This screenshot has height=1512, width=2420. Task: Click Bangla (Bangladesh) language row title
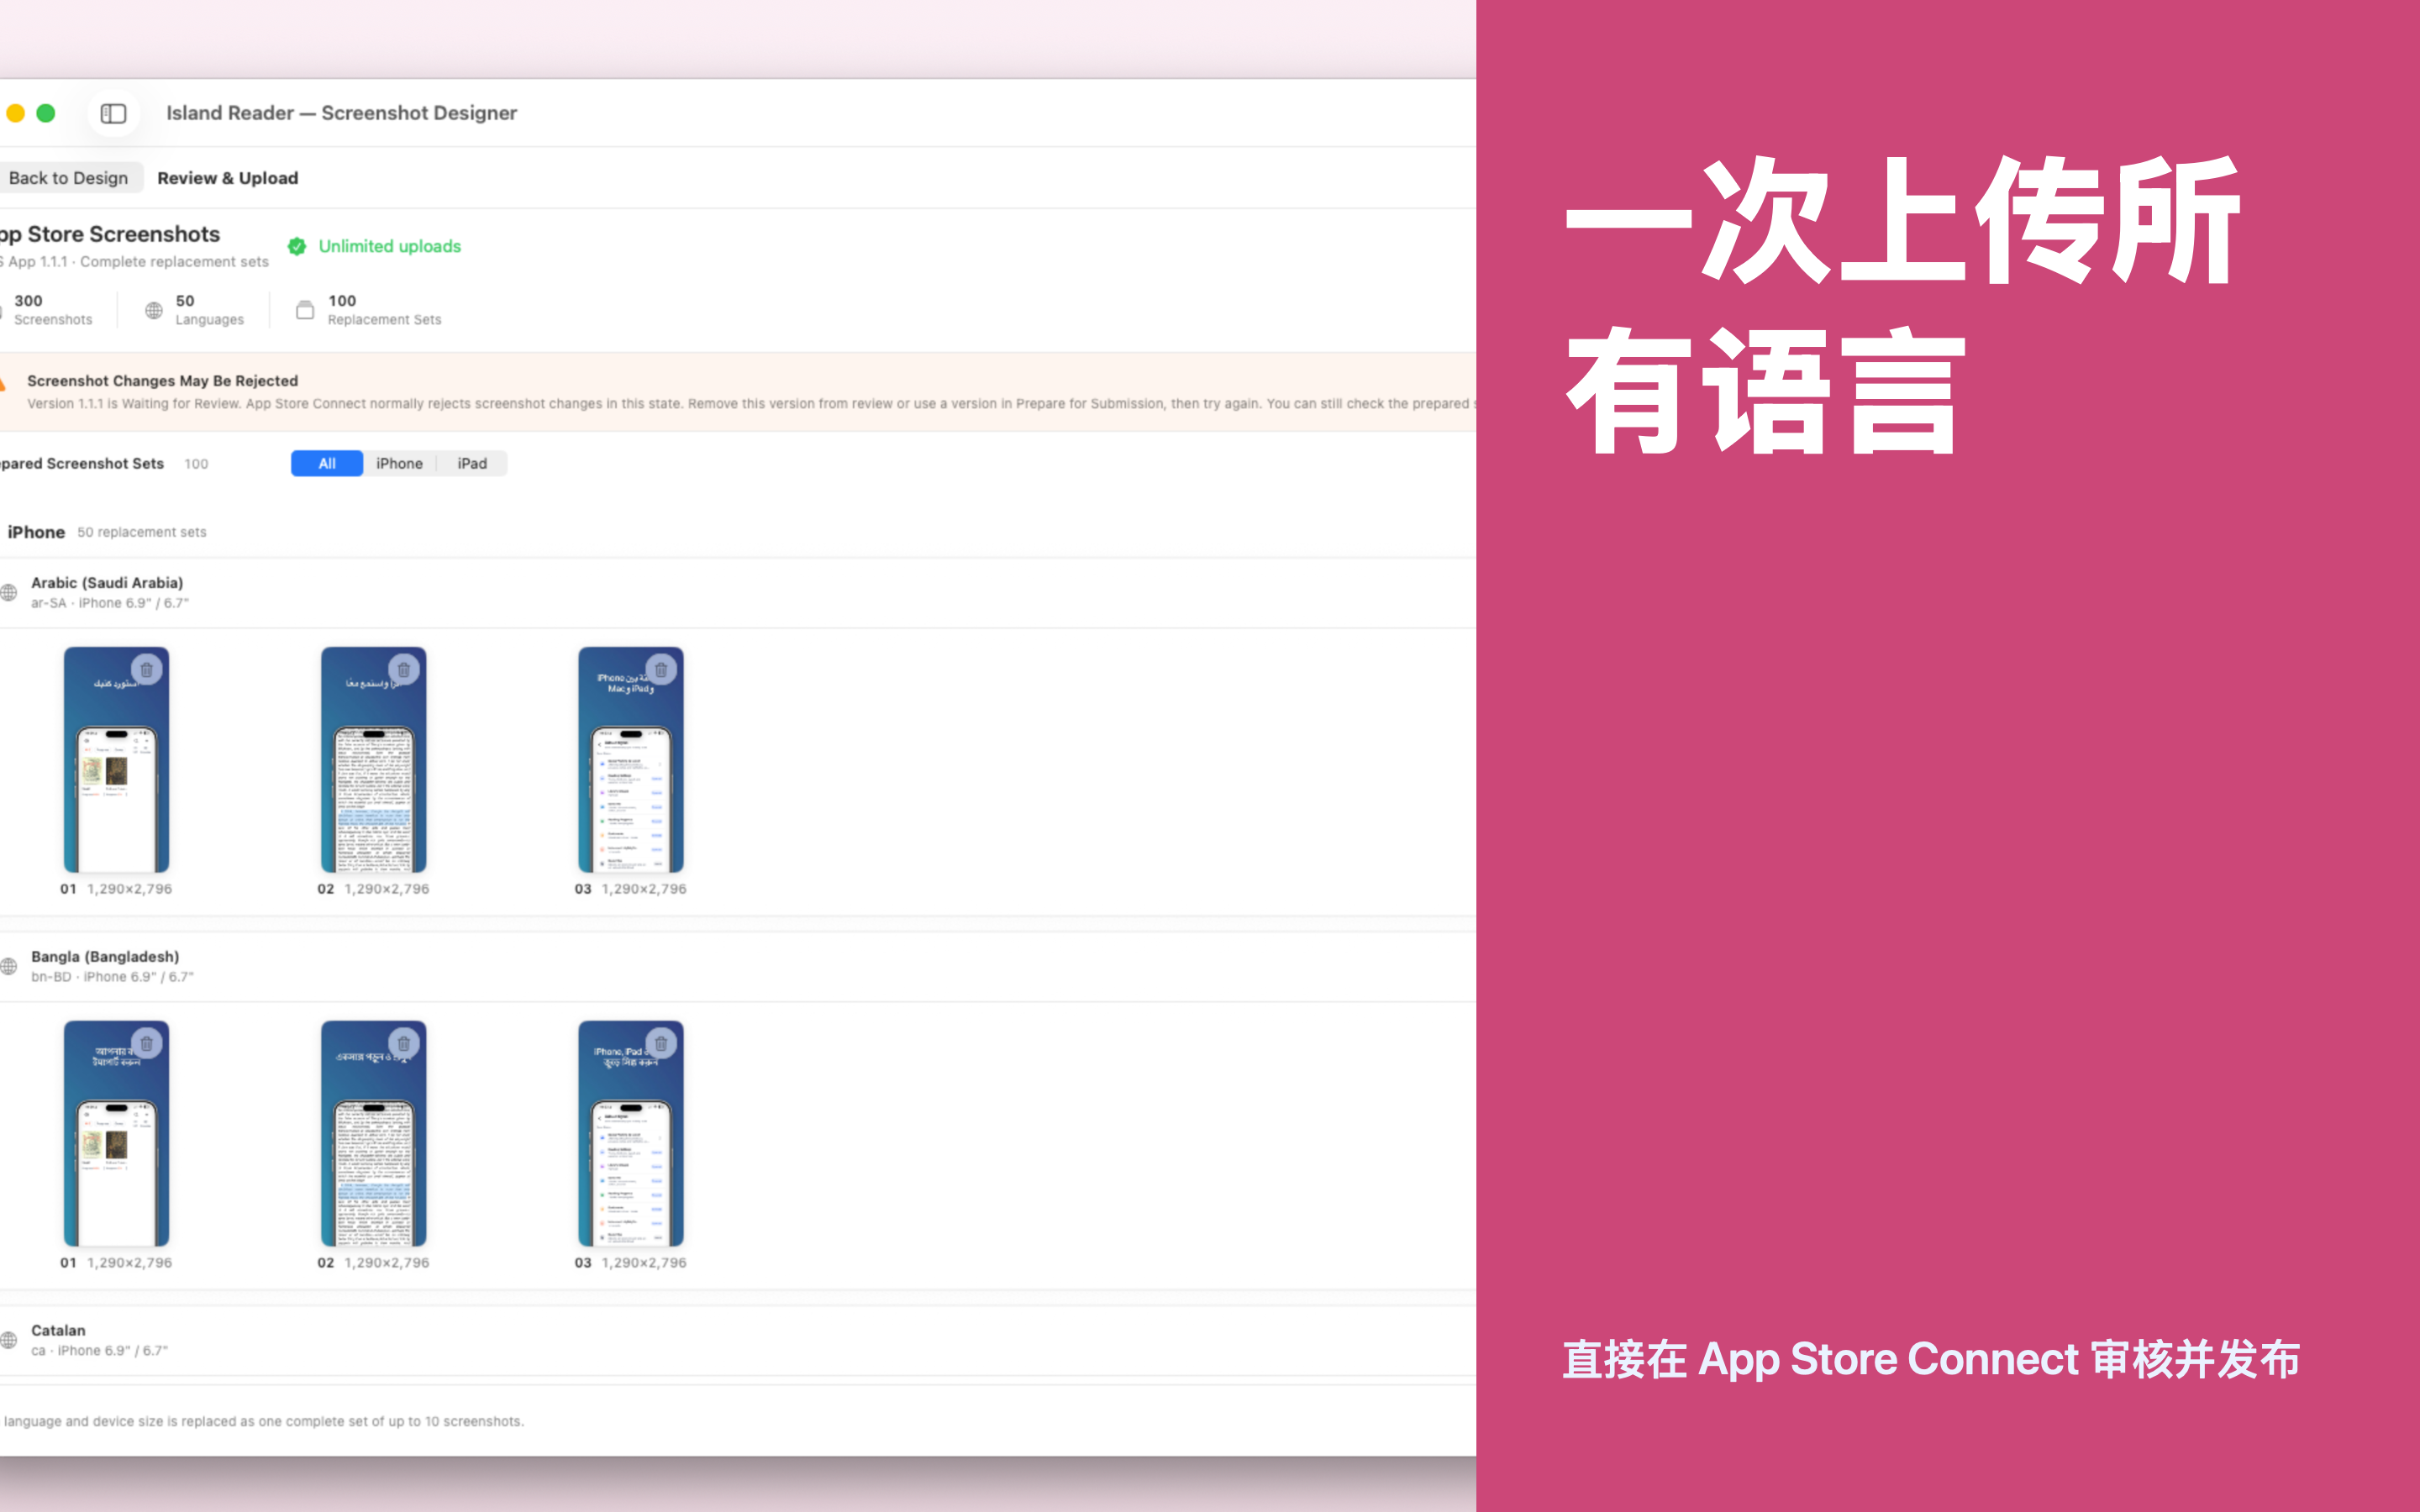[x=105, y=957]
